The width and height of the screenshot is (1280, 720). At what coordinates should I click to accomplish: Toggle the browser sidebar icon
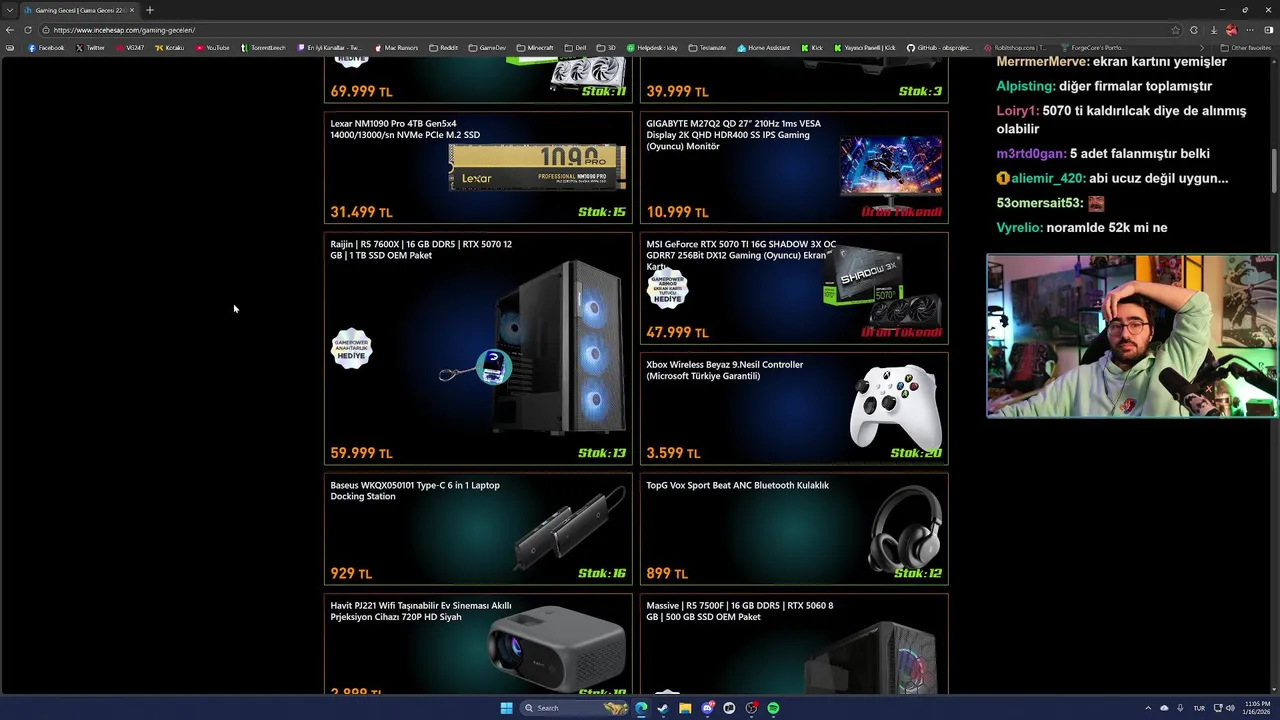pyautogui.click(x=1269, y=30)
